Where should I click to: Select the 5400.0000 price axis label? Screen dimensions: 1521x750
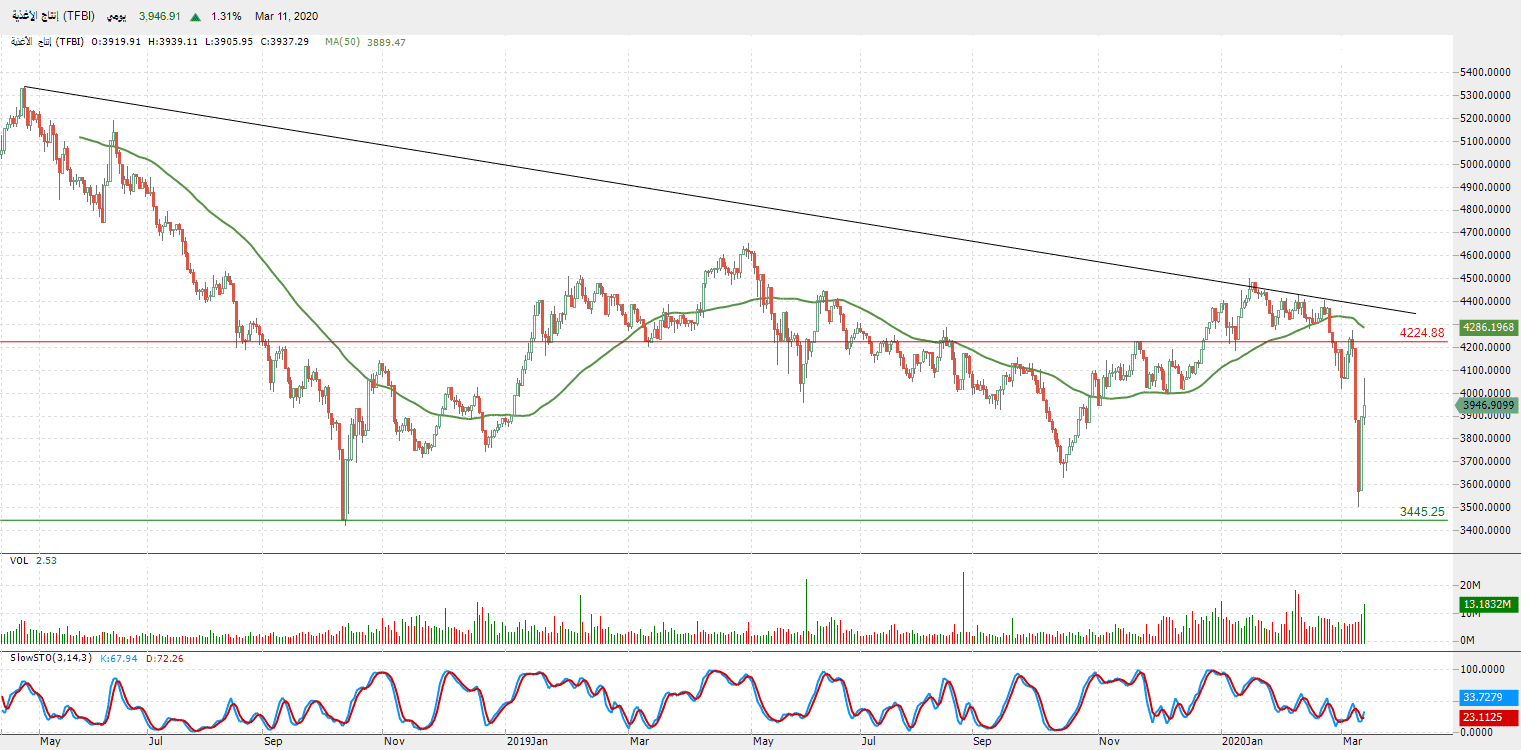click(1487, 73)
